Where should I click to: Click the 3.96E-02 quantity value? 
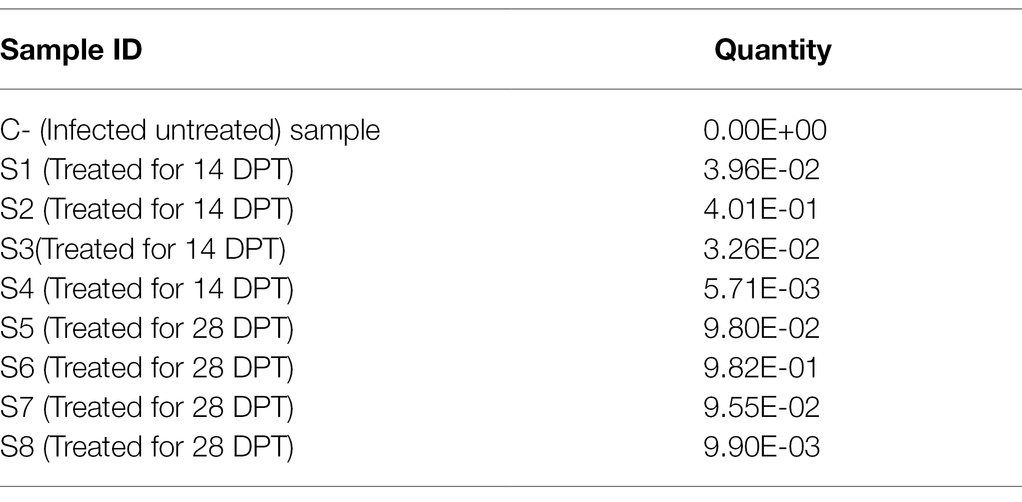[x=761, y=170]
